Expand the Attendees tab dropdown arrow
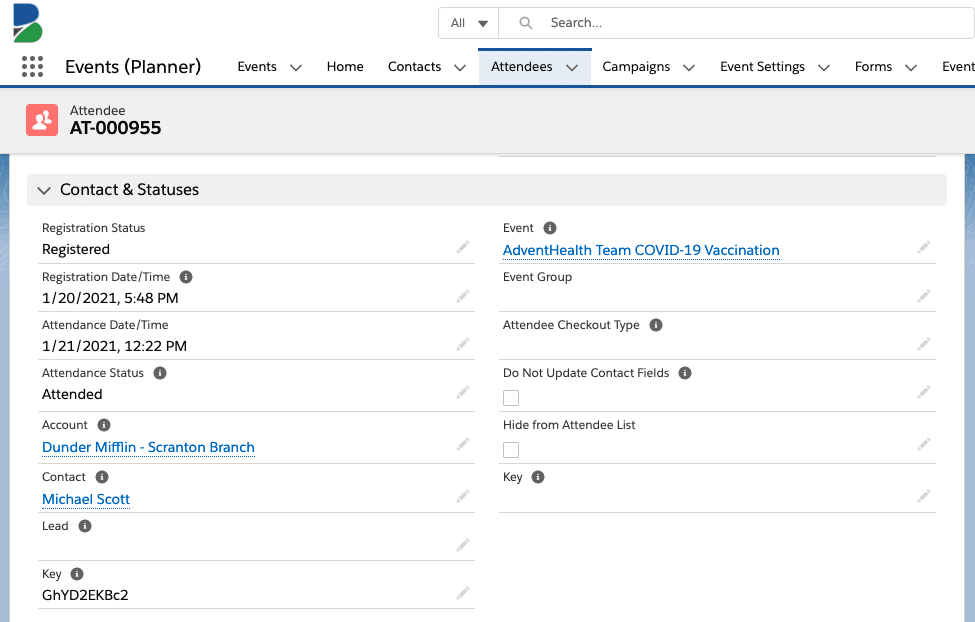This screenshot has height=622, width=975. pos(572,67)
